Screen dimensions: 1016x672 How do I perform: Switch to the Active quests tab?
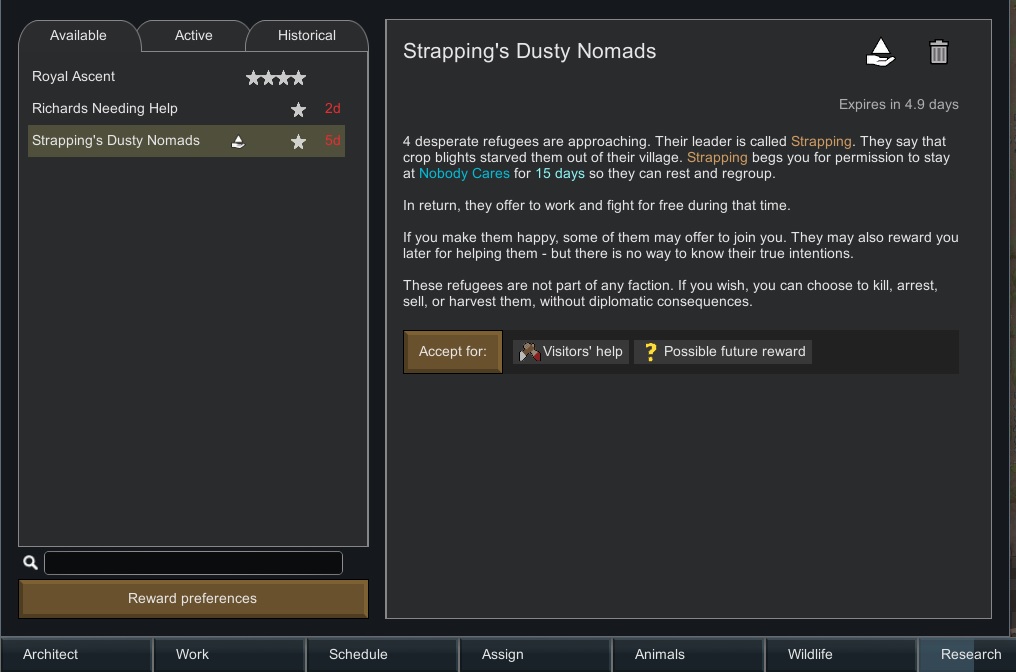(x=193, y=36)
